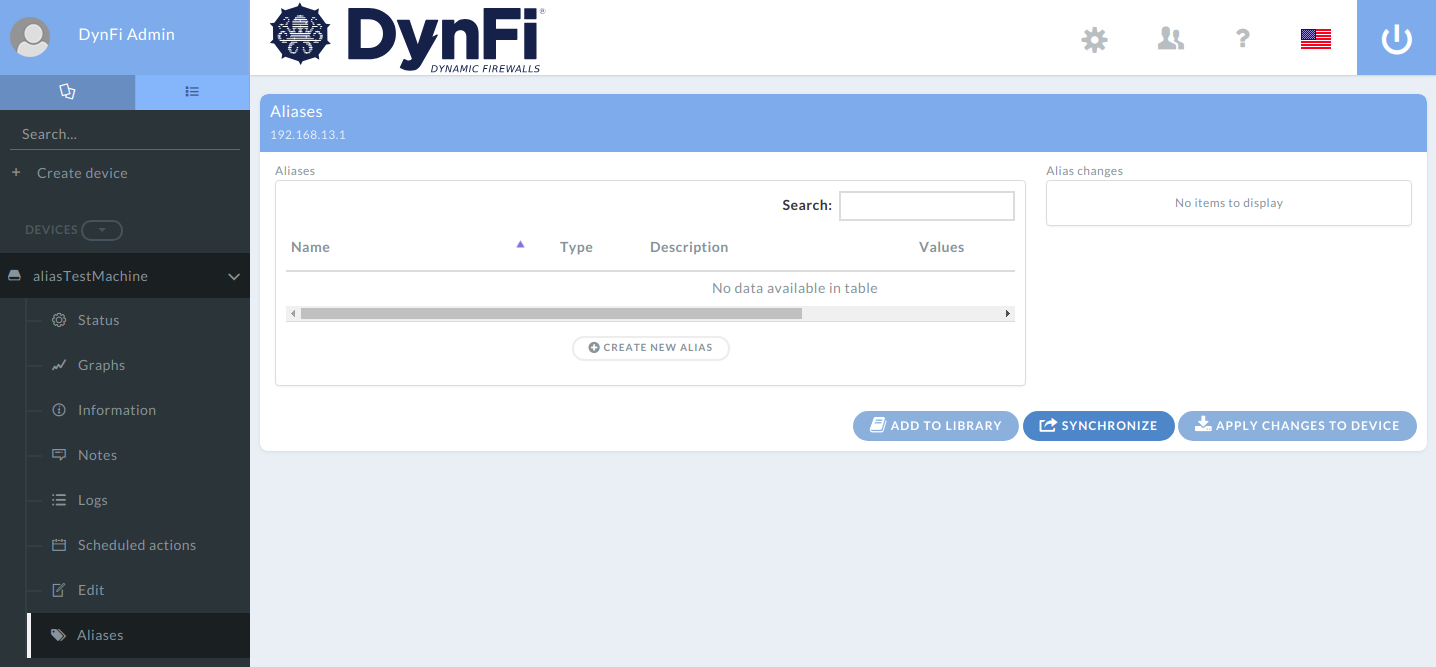Click the Logs list icon

[x=58, y=500]
